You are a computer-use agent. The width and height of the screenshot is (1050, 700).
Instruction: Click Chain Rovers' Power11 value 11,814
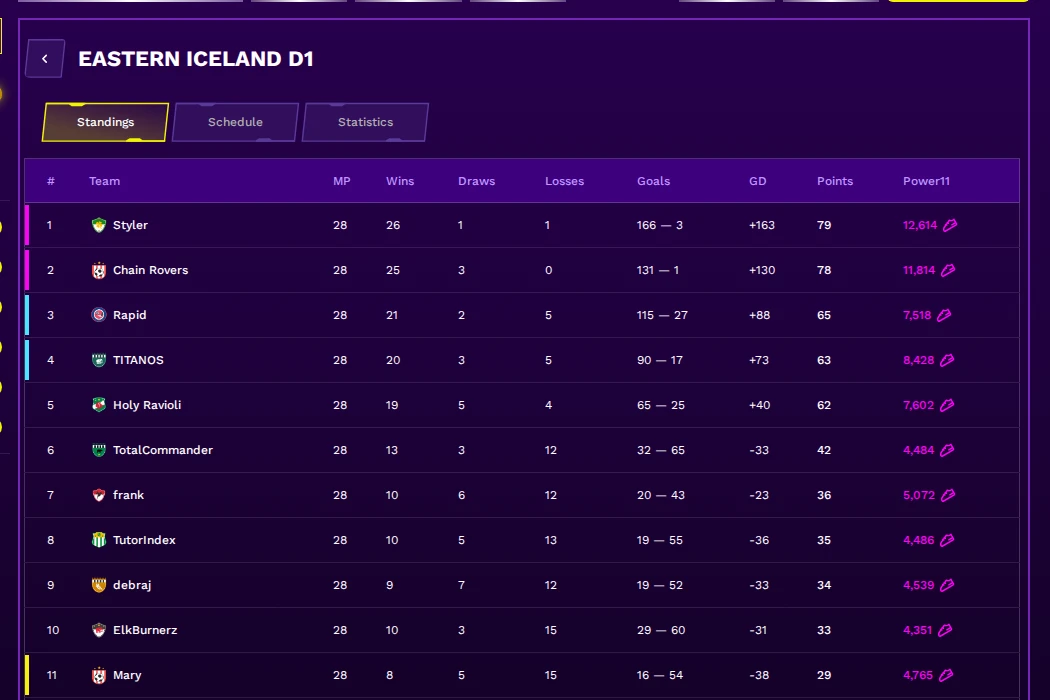pos(919,270)
